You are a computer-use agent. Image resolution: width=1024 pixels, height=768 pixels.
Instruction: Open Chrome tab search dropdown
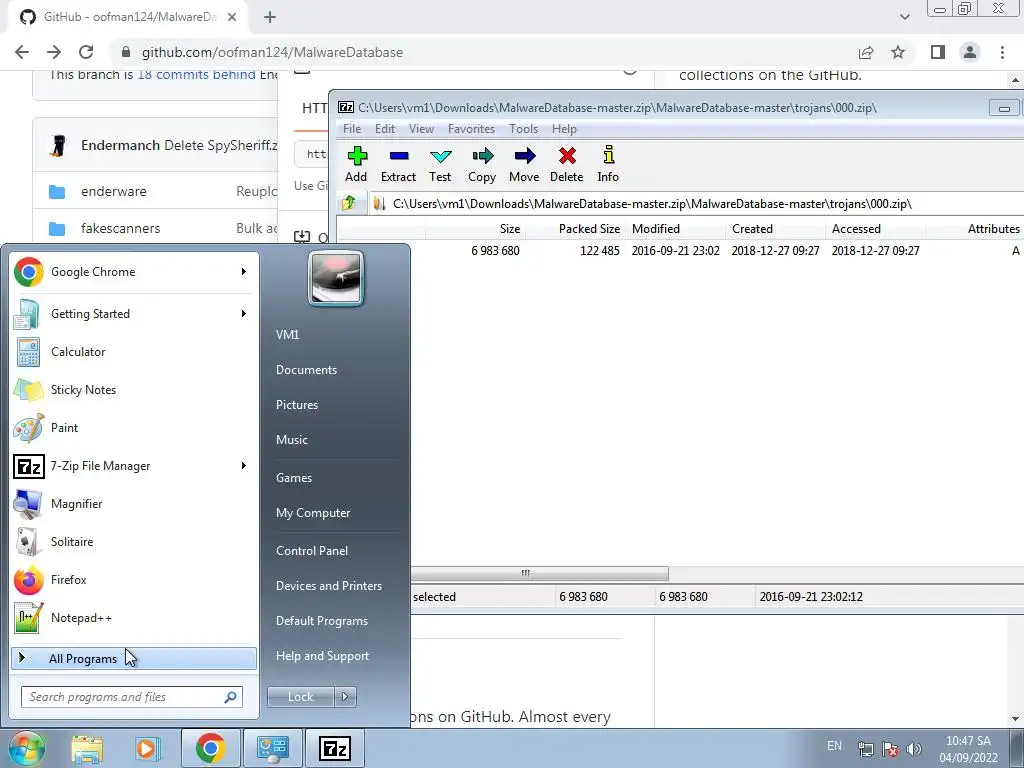(904, 17)
